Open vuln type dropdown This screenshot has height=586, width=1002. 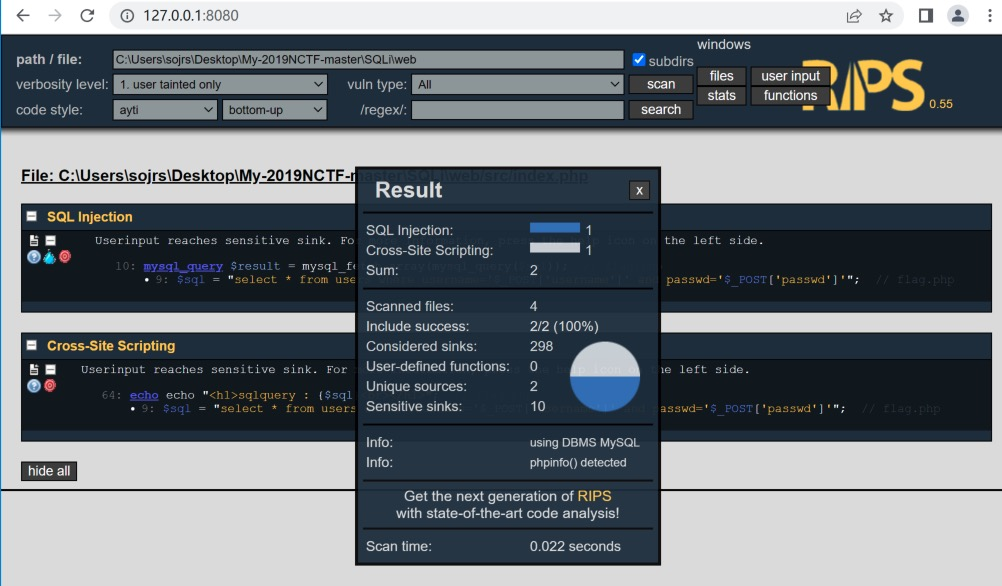(x=517, y=84)
